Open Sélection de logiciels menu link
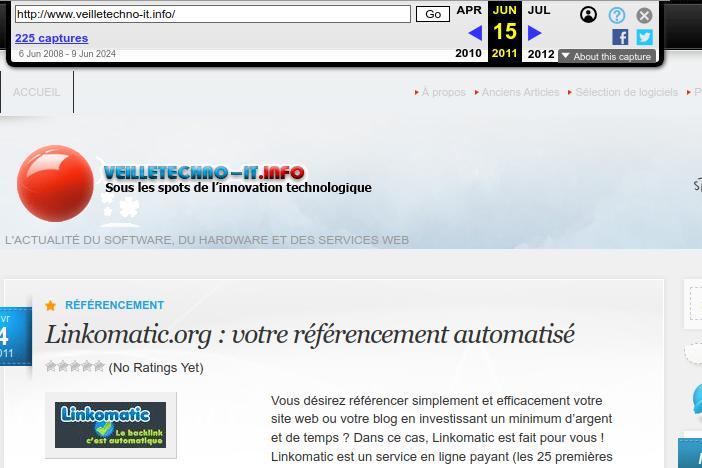The width and height of the screenshot is (702, 468). click(626, 92)
